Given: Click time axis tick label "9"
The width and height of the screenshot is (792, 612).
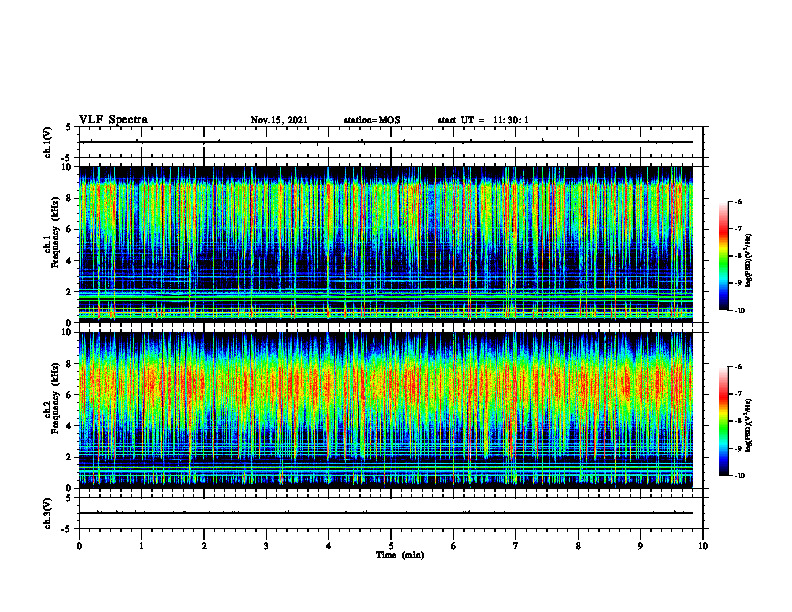Looking at the screenshot, I should 640,546.
